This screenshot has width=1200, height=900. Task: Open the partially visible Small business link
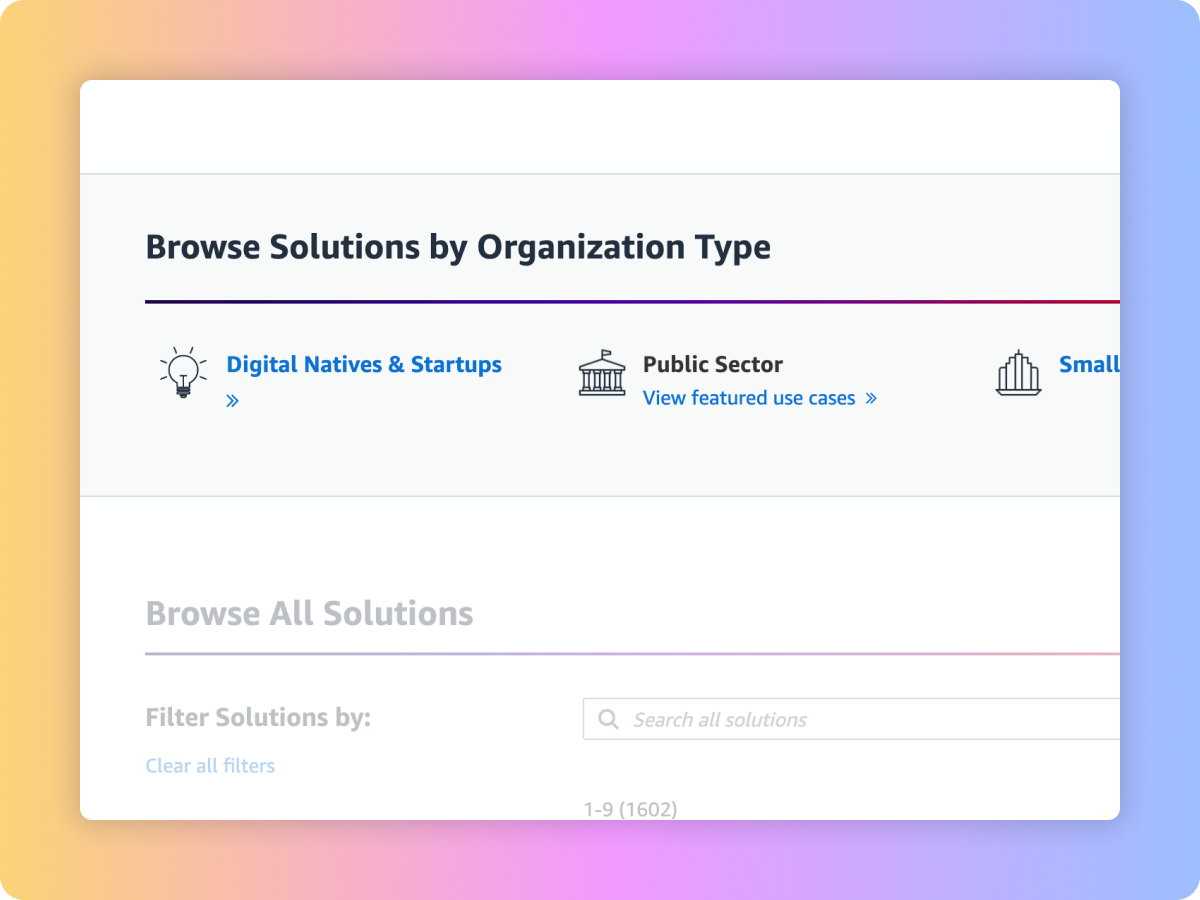coord(1088,365)
